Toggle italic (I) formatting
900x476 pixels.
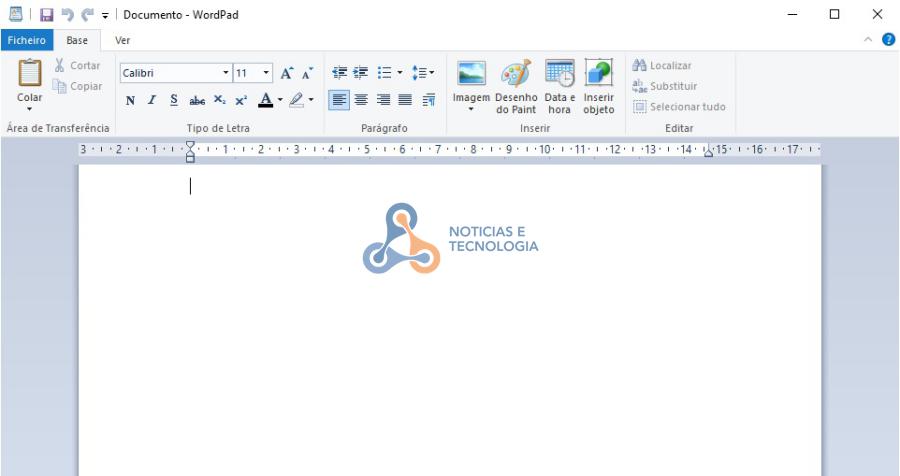tap(152, 100)
